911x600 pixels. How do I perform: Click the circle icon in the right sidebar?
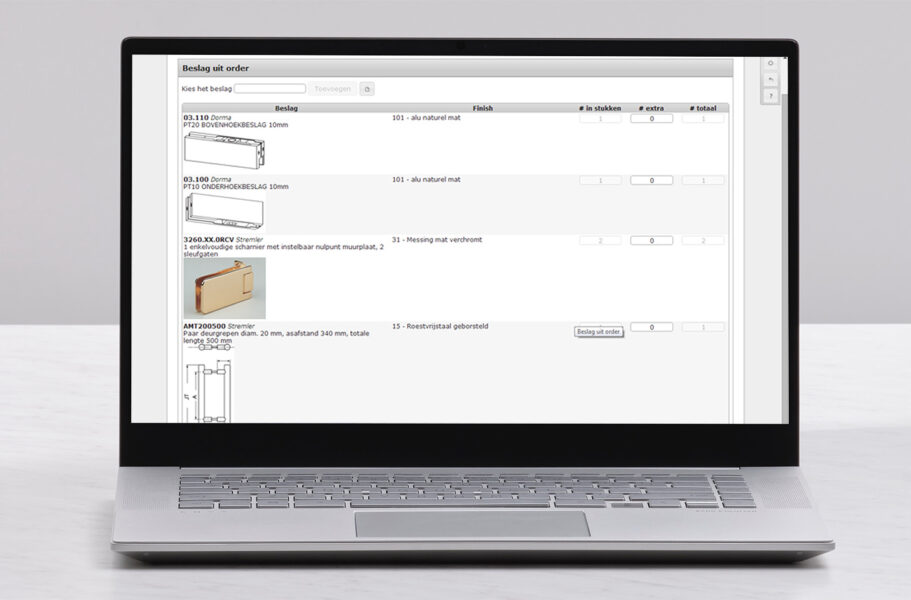770,63
